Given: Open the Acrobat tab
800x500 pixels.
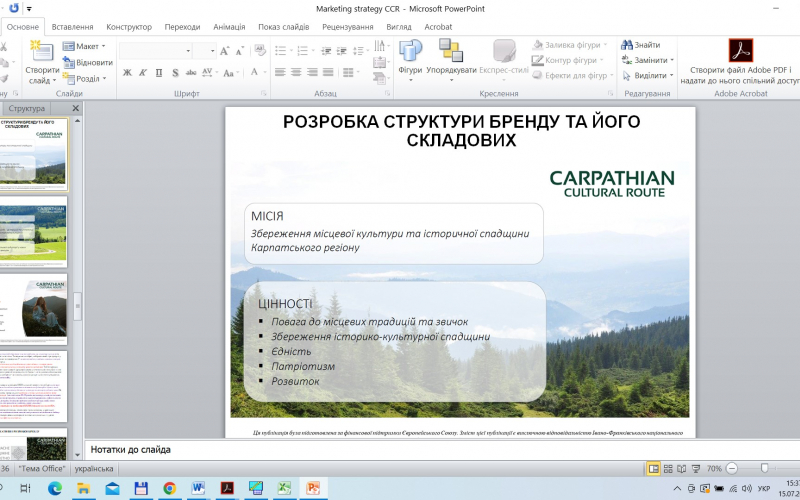Looking at the screenshot, I should coord(438,27).
